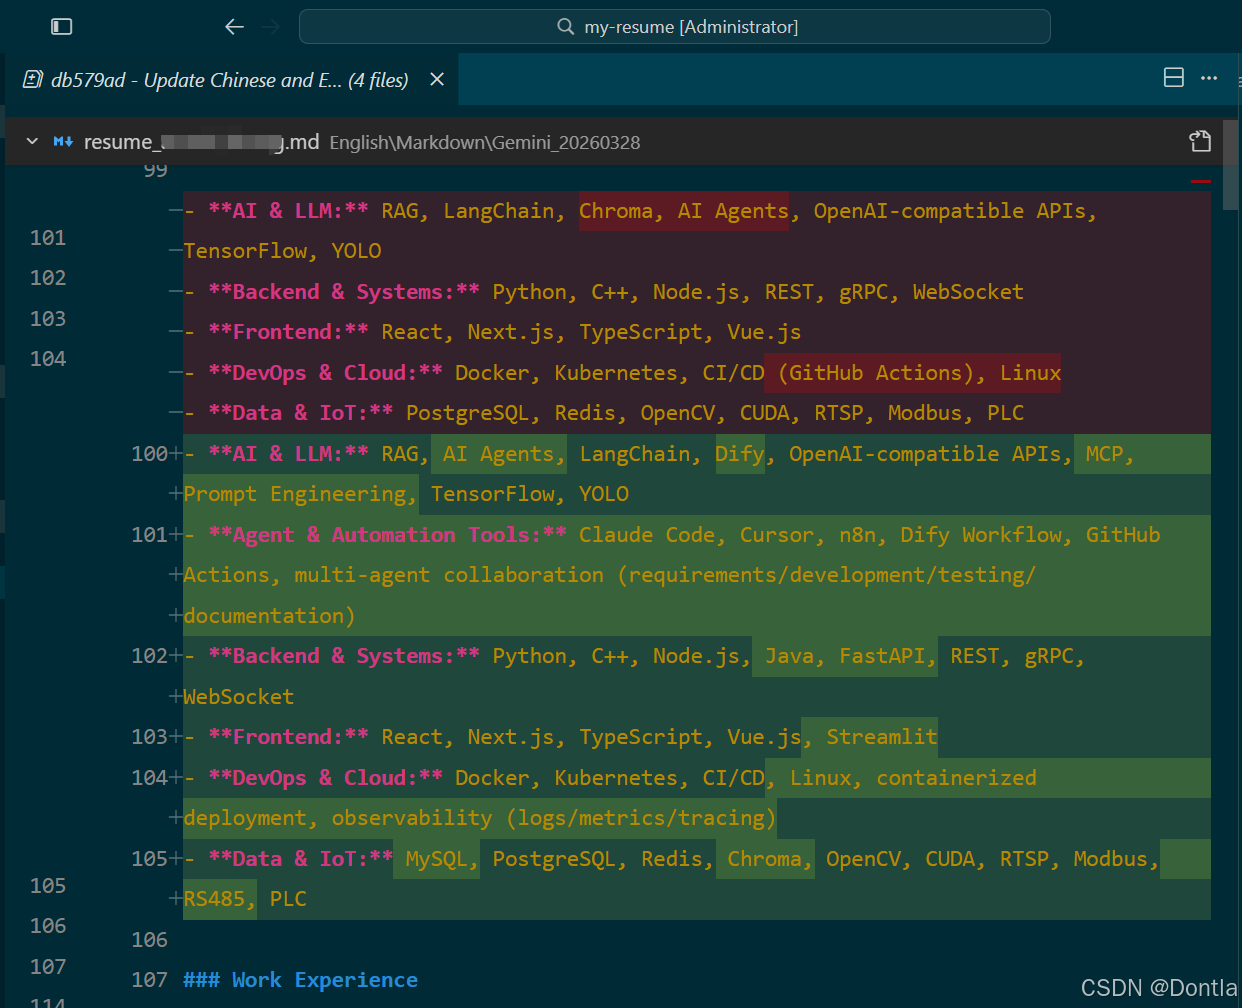
Task: Go back with the left arrow
Action: [235, 27]
